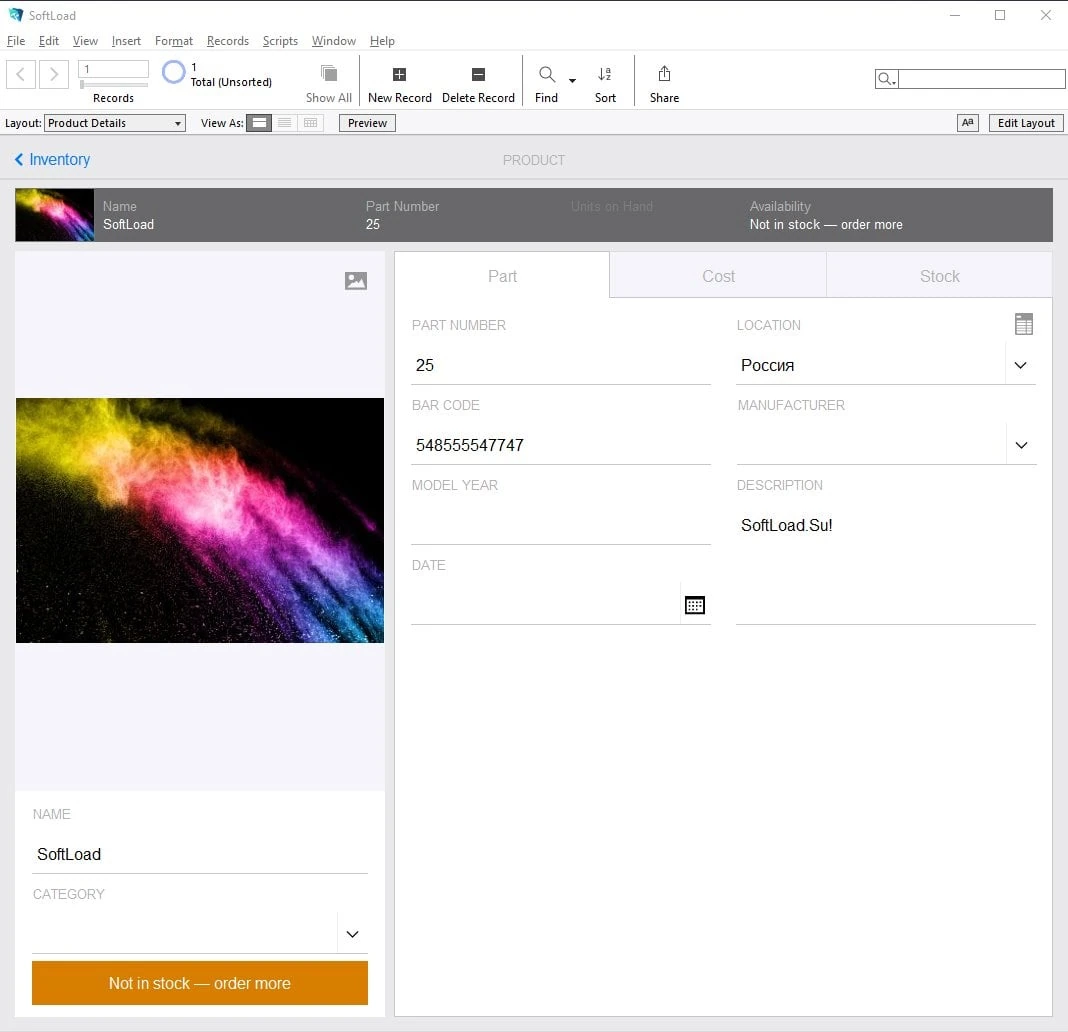Click the Name field SoftLoad
Viewport: 1068px width, 1032px height.
click(x=200, y=854)
